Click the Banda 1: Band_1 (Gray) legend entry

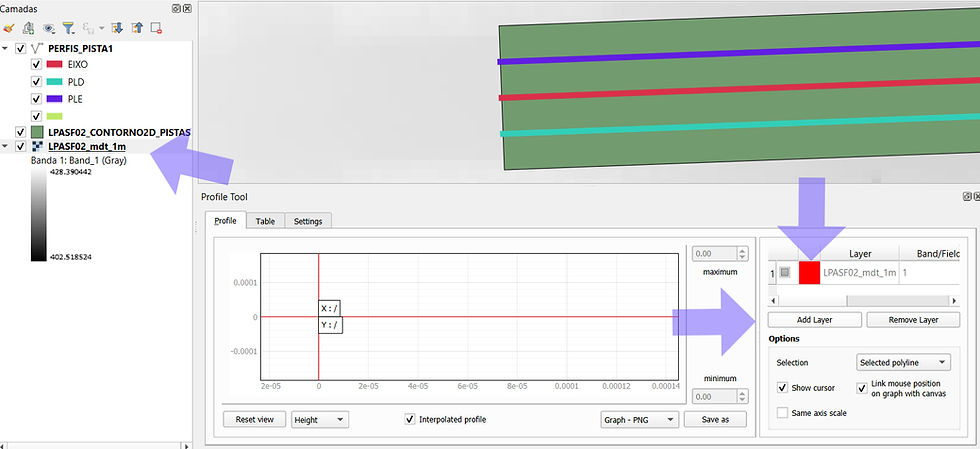click(x=79, y=160)
